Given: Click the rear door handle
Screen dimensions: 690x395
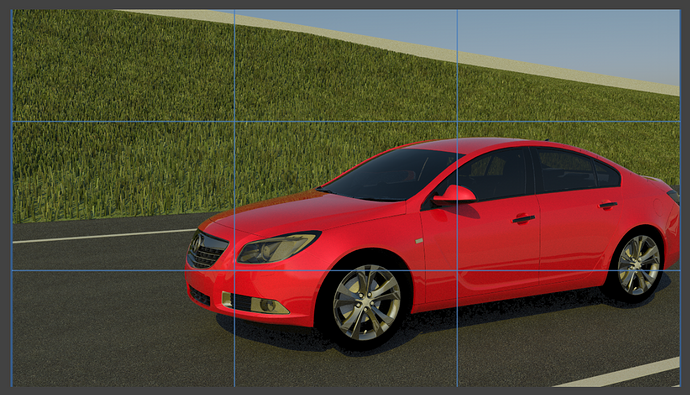Looking at the screenshot, I should (608, 205).
